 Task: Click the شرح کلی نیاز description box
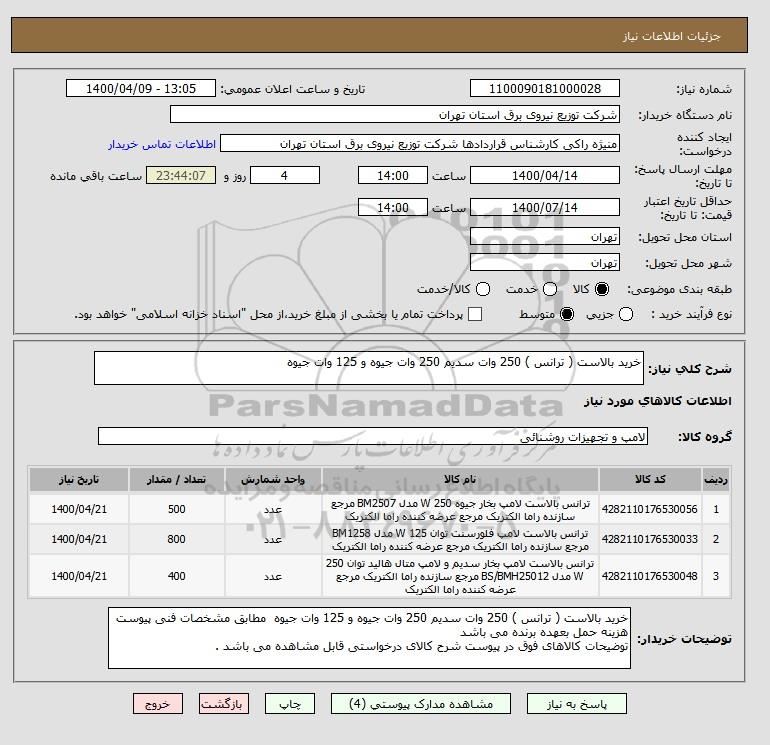pos(369,368)
